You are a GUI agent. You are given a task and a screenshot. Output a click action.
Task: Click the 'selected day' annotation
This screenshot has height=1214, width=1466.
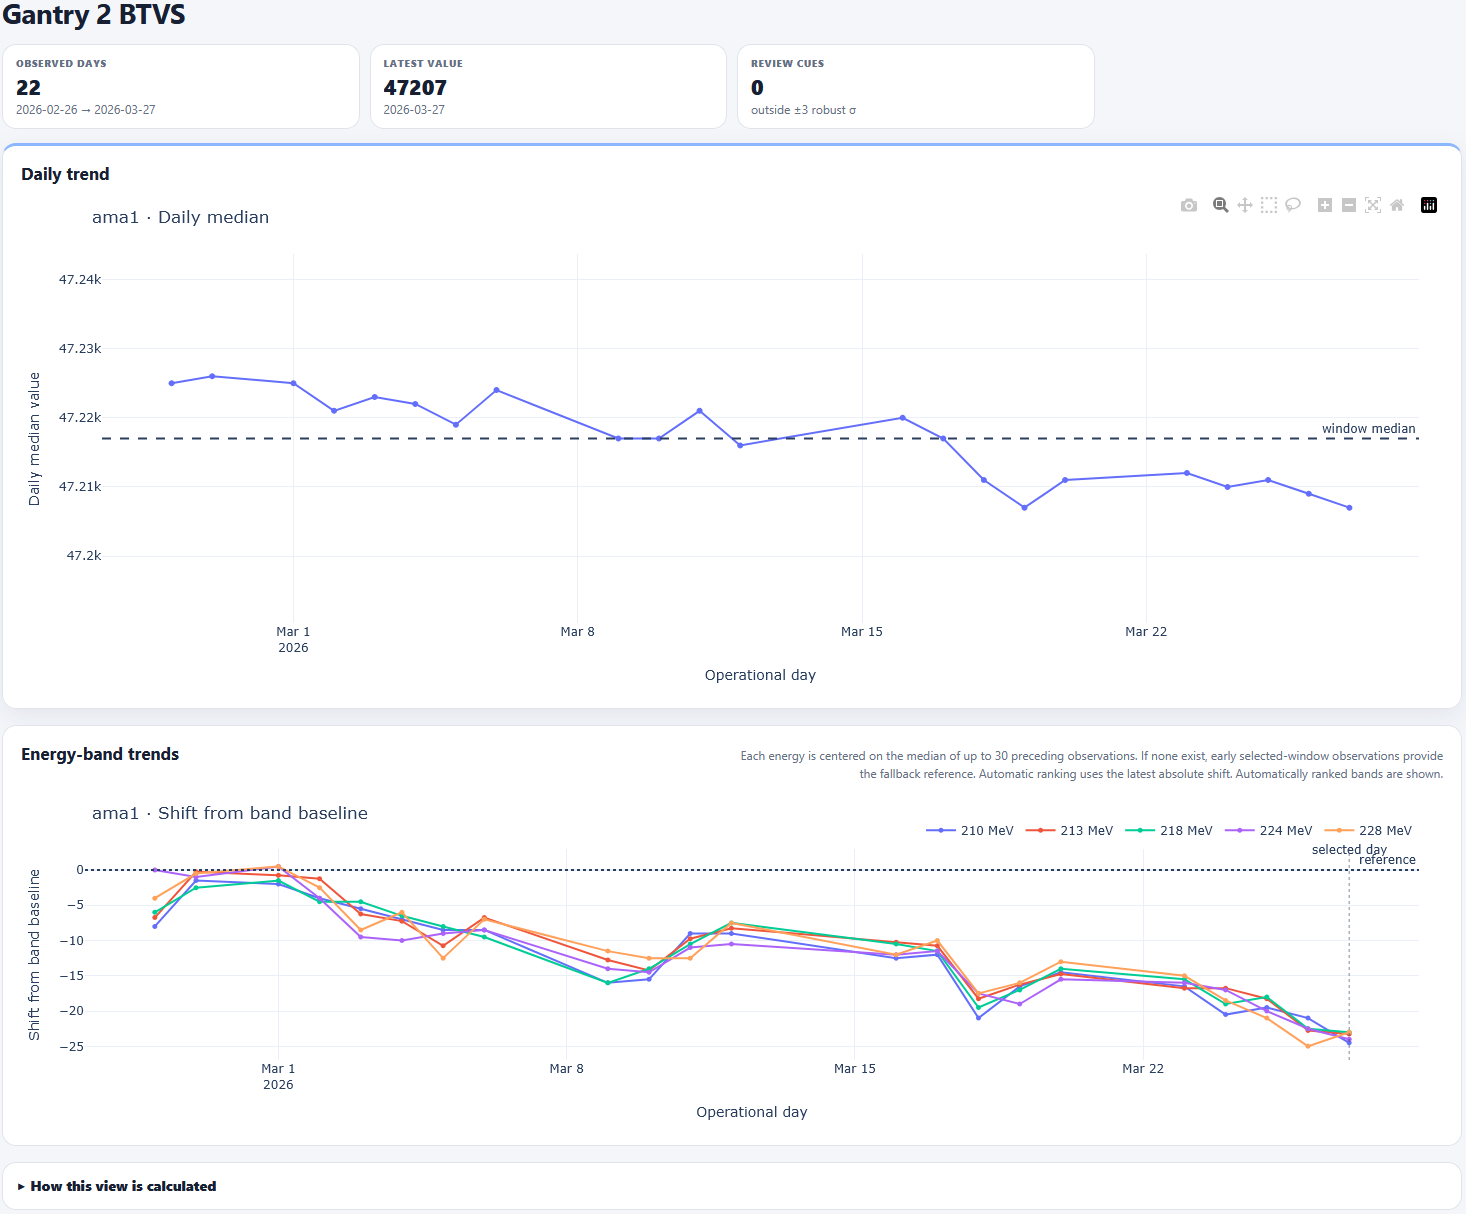click(1349, 849)
